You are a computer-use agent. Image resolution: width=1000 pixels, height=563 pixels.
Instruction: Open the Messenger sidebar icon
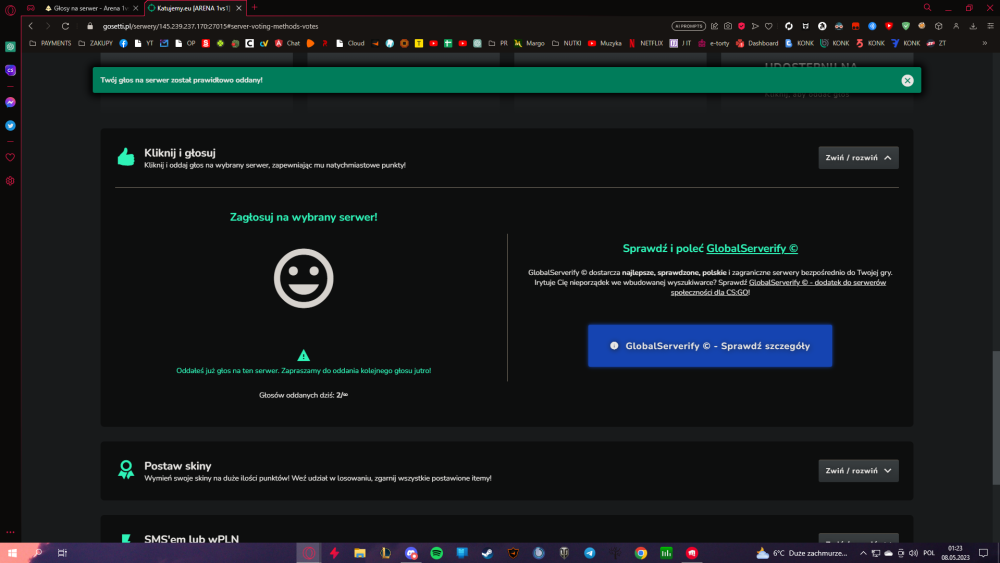click(10, 102)
